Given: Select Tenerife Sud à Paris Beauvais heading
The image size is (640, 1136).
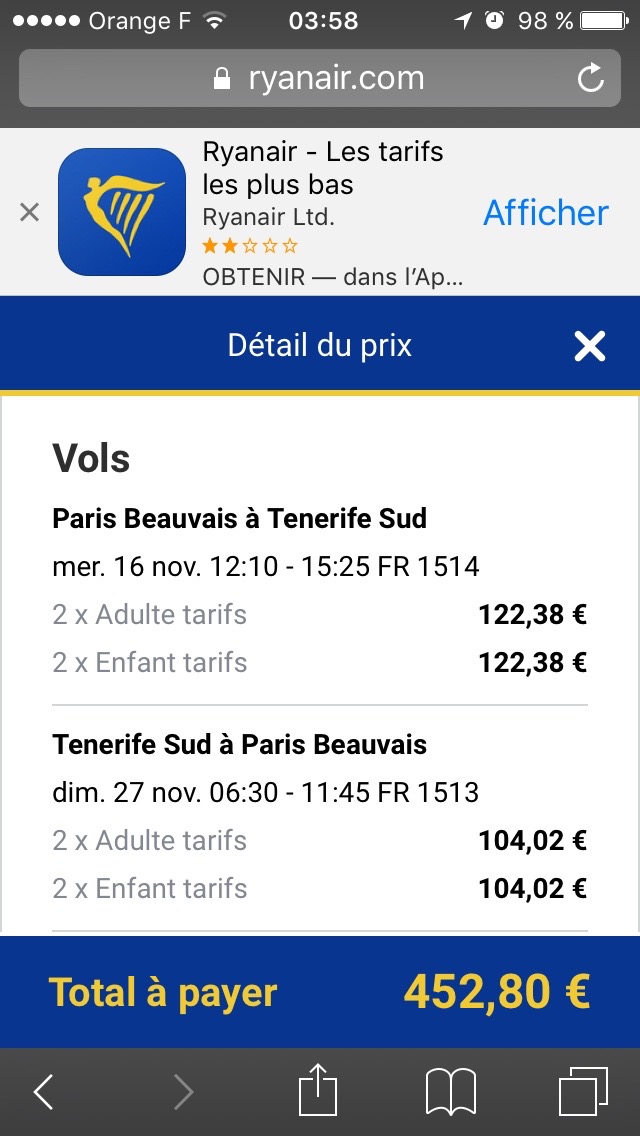Looking at the screenshot, I should 240,745.
